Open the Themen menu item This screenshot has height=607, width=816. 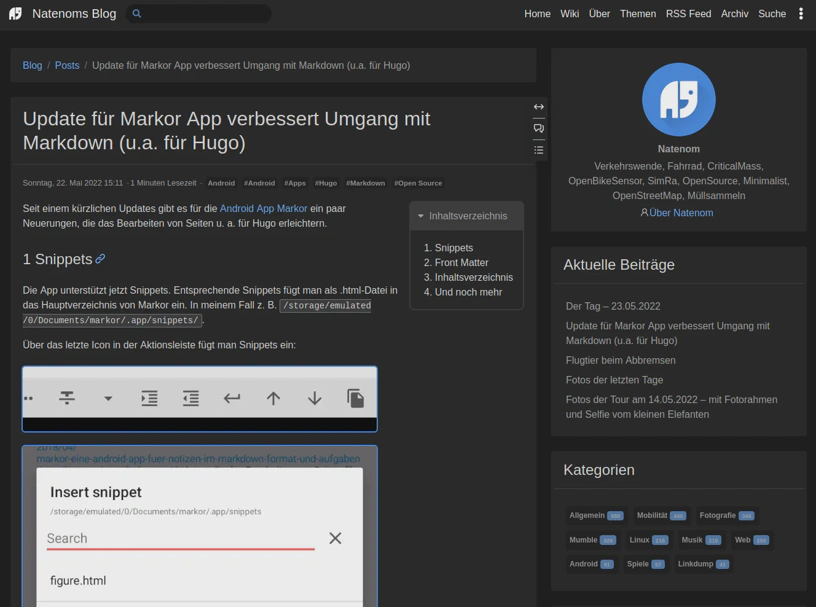[x=638, y=14]
